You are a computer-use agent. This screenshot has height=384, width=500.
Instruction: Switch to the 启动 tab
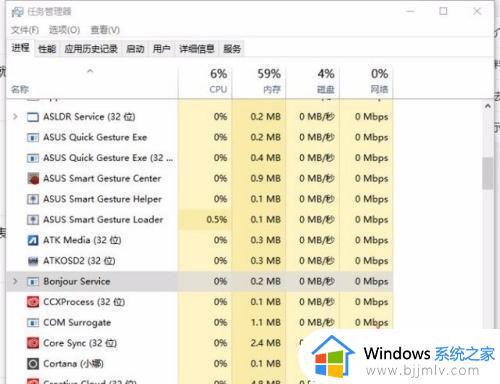click(x=135, y=49)
